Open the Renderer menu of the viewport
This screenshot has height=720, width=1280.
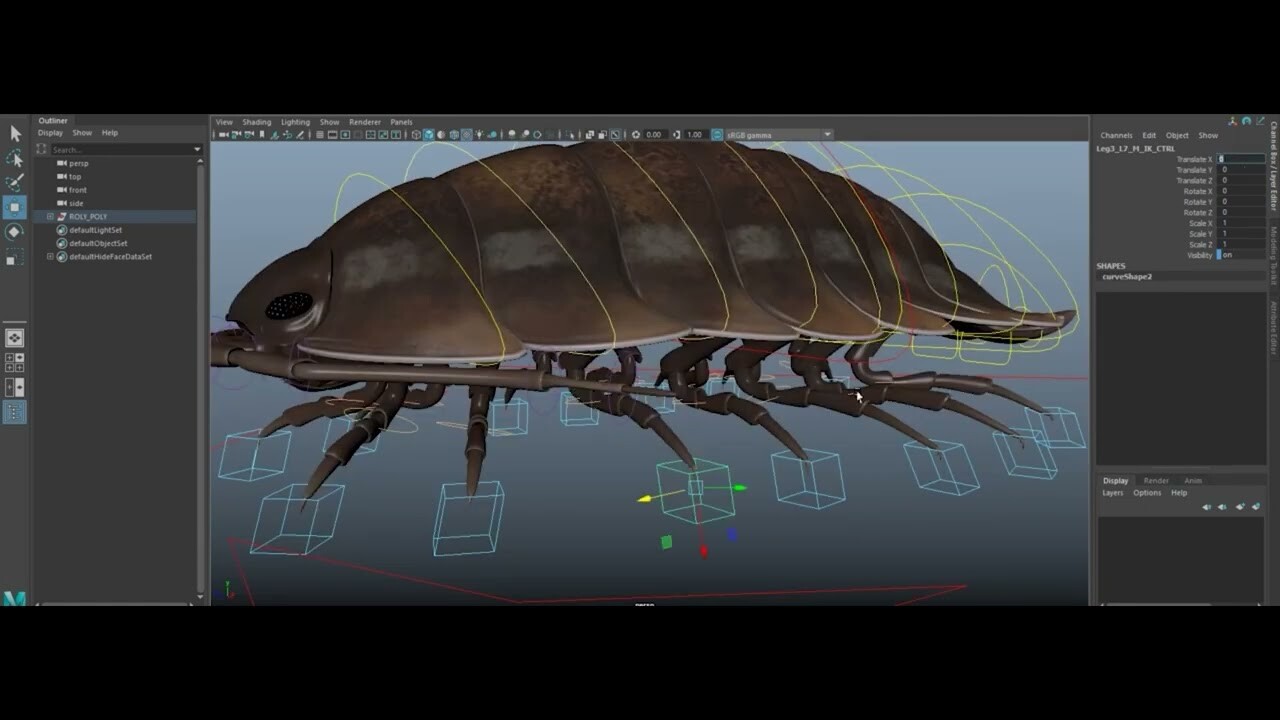364,121
